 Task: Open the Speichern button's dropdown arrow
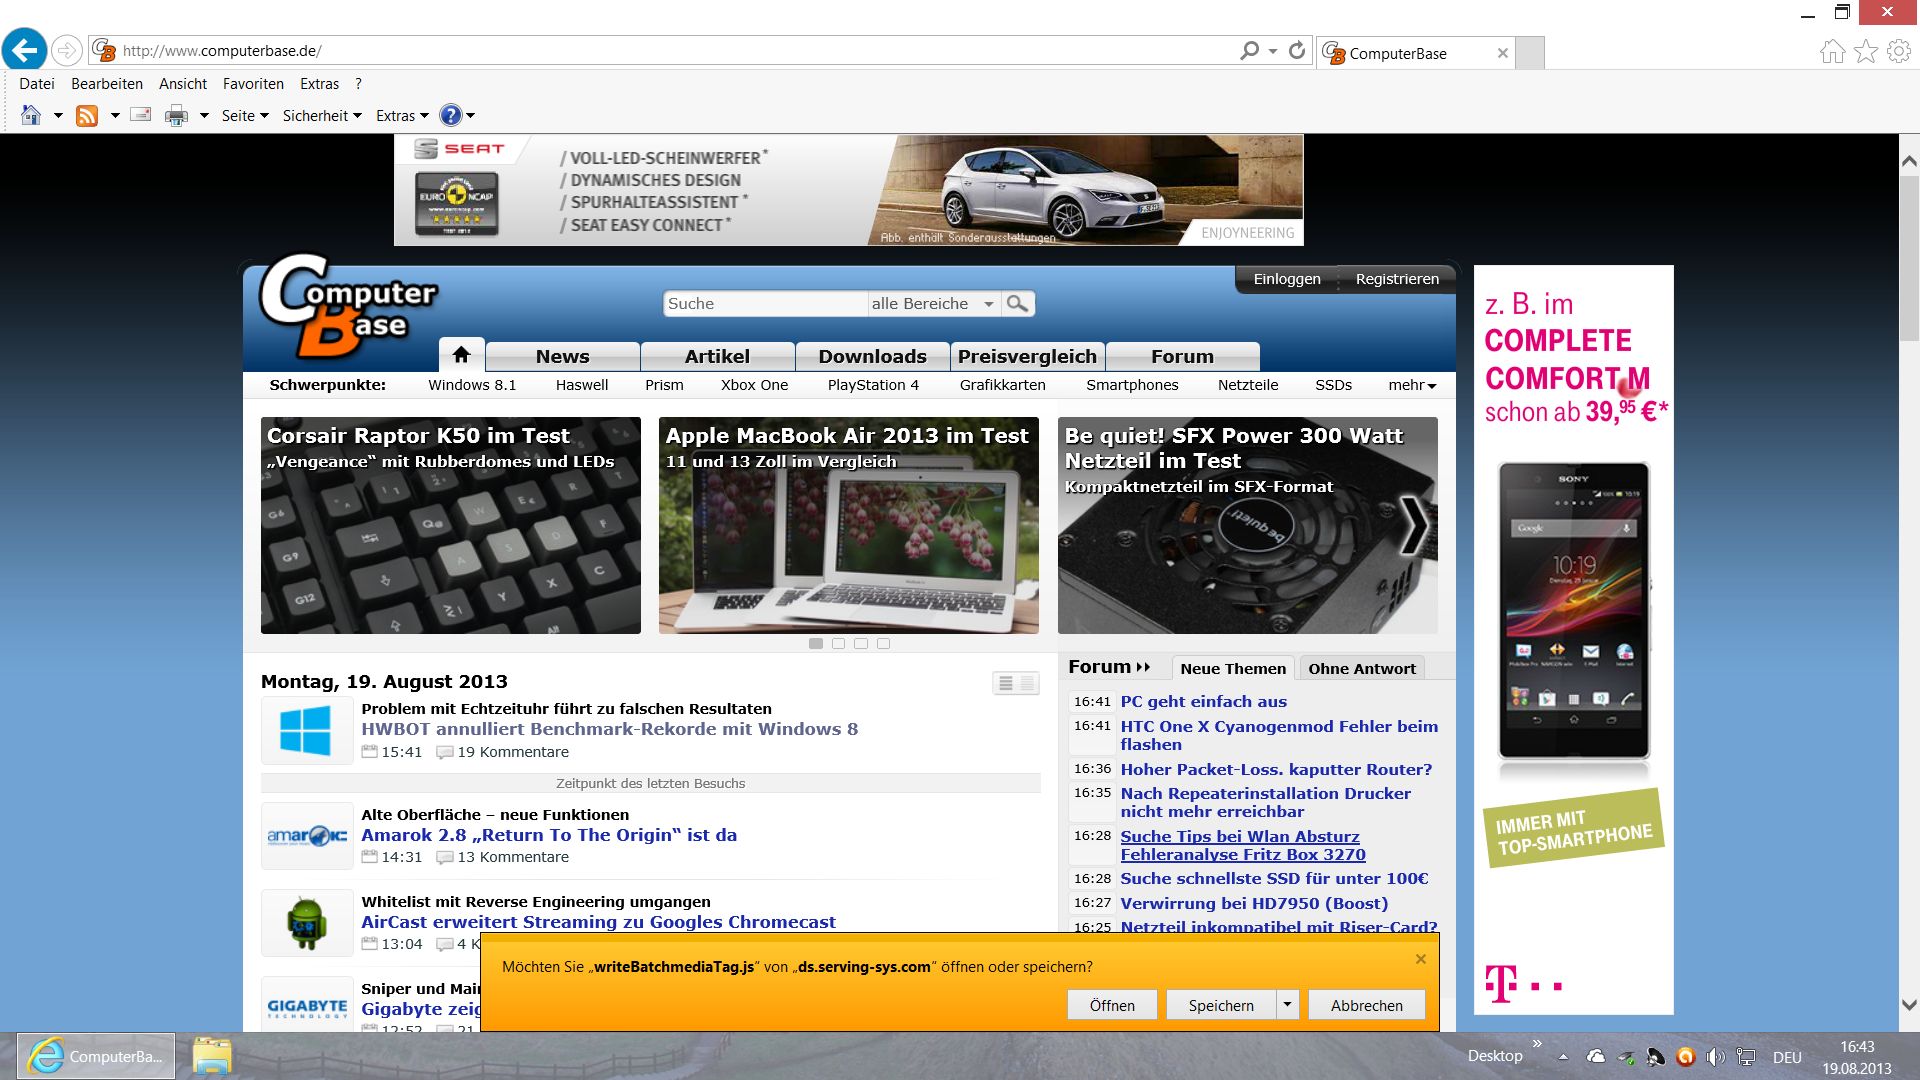1288,1005
